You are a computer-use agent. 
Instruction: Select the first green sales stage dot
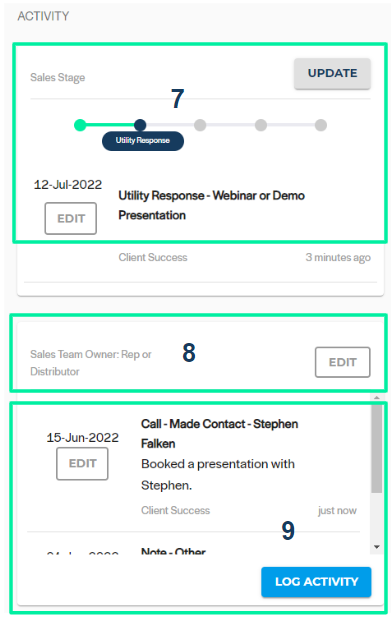(x=80, y=125)
